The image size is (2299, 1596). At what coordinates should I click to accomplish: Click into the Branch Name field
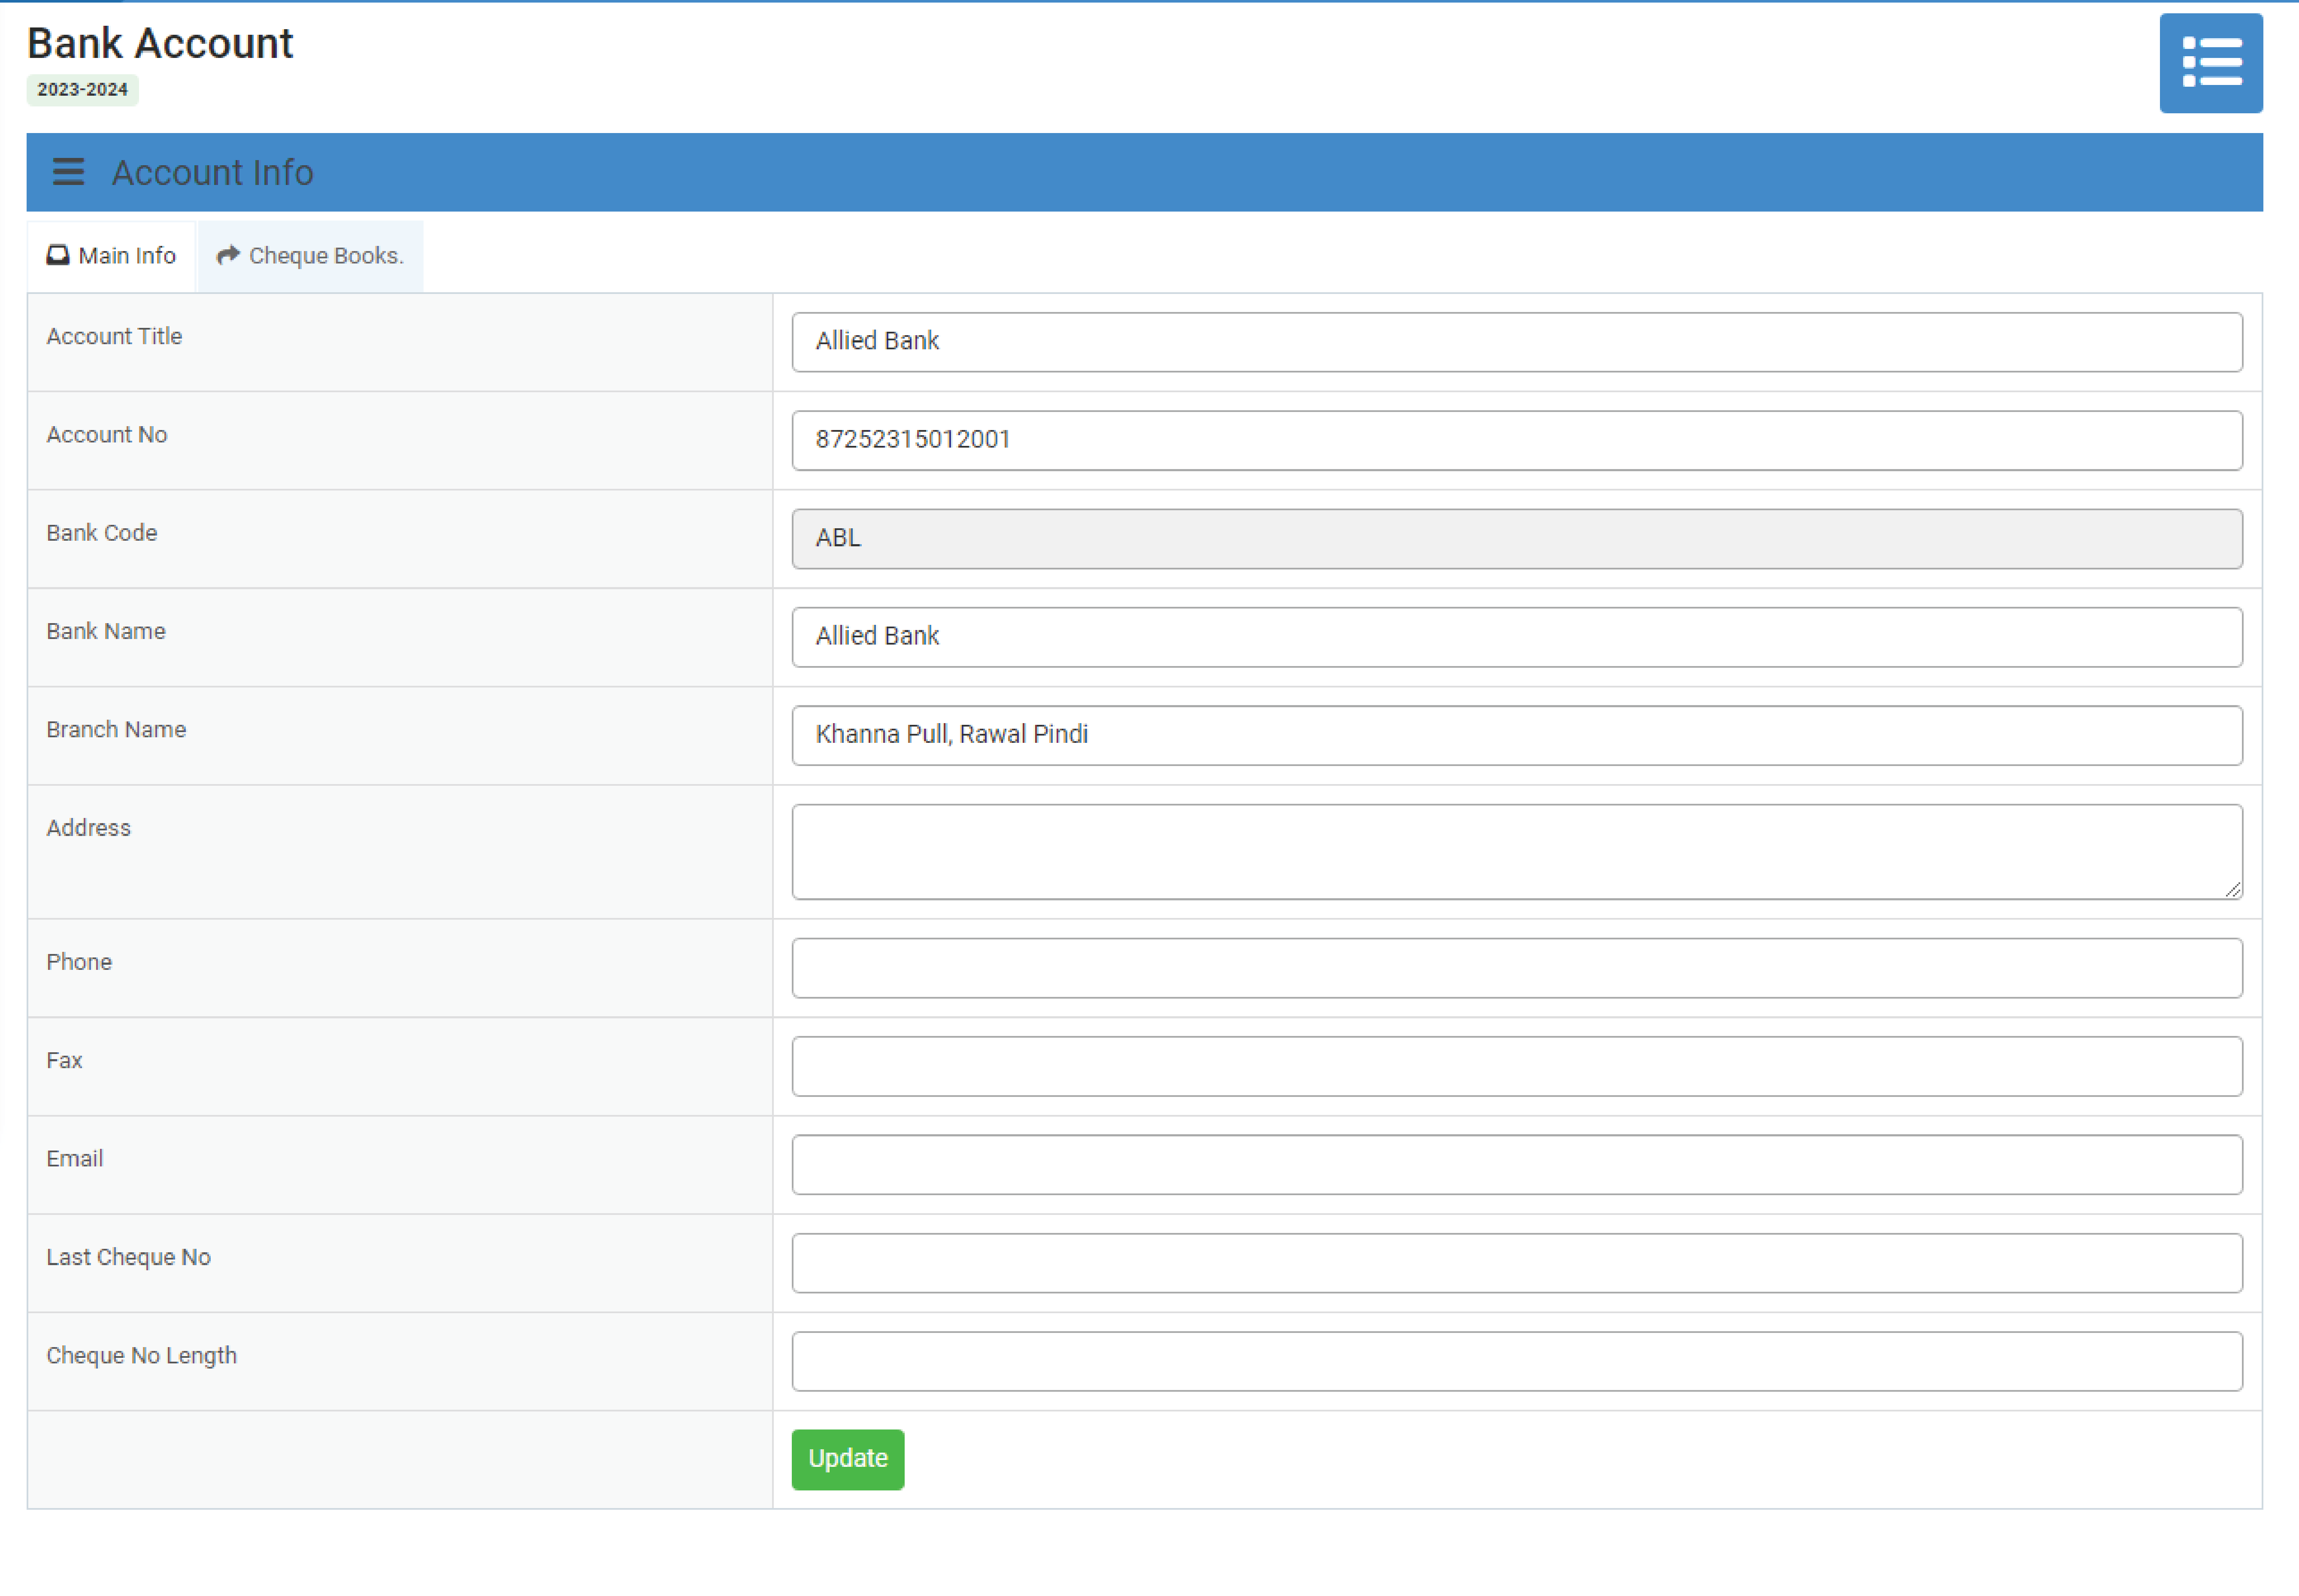[1516, 735]
